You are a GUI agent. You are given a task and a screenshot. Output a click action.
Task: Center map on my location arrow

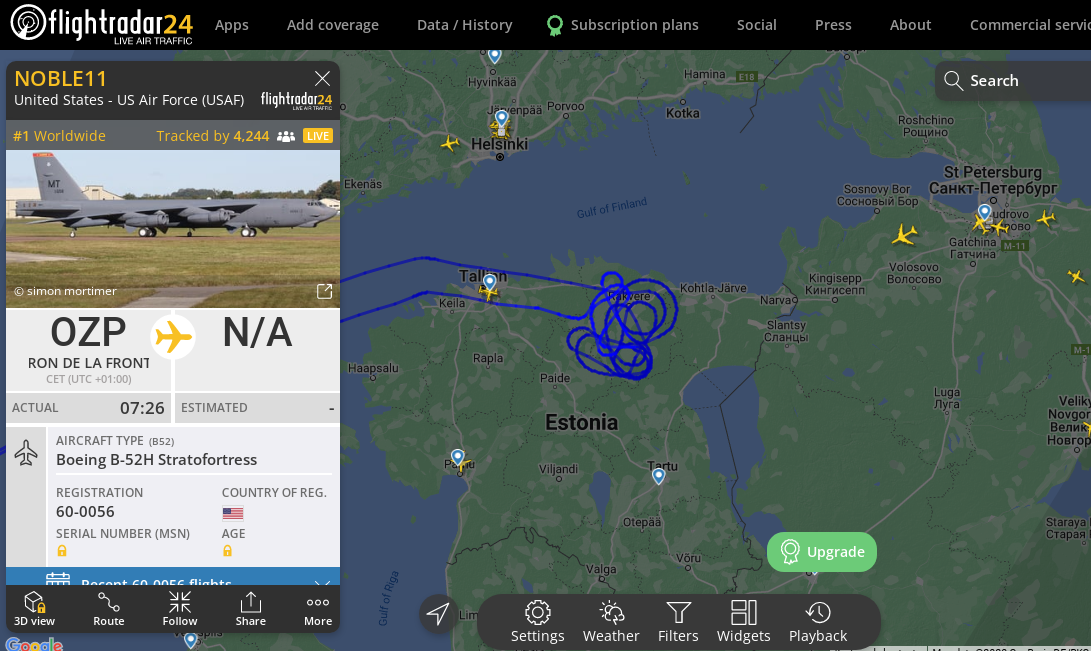(x=438, y=613)
